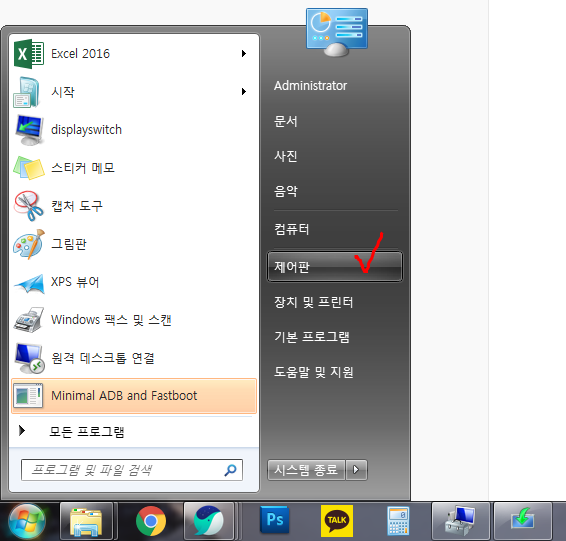Click the green download arrow taskbar icon

tap(522, 521)
